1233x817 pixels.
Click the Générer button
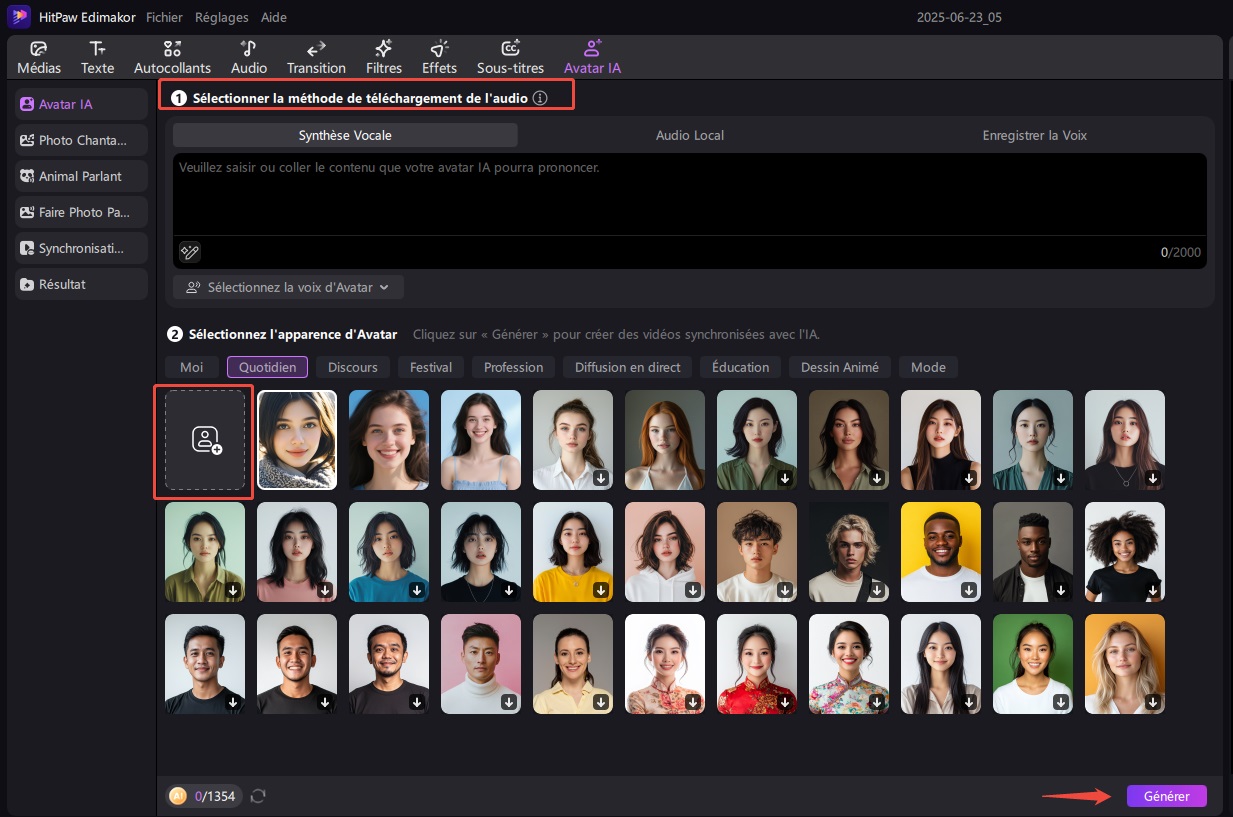1166,796
